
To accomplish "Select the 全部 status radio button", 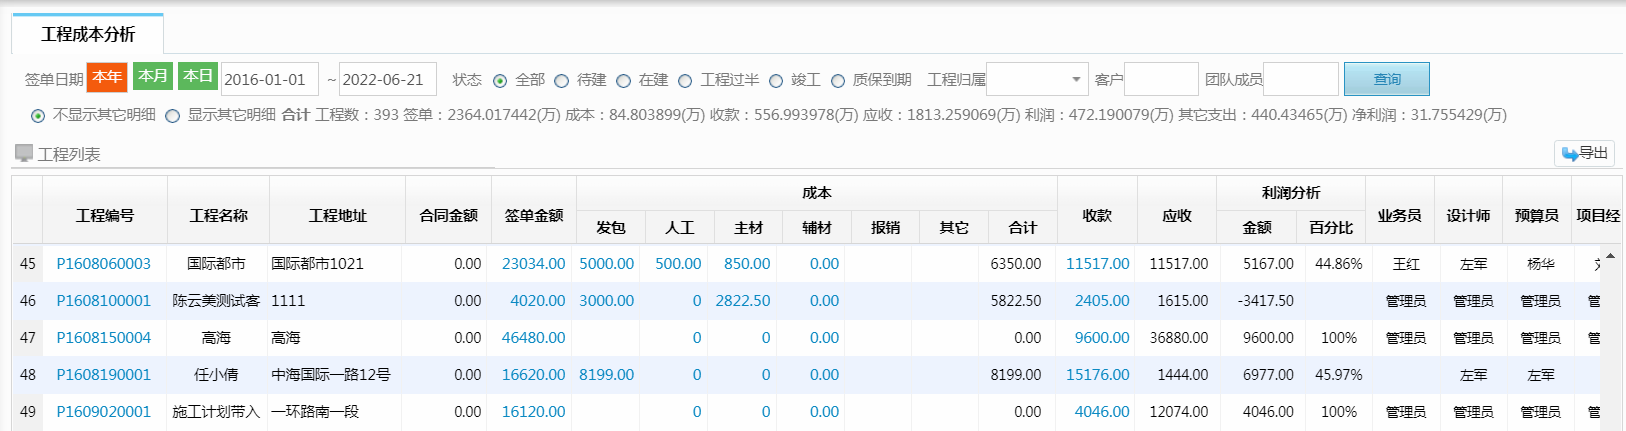I will 500,81.
